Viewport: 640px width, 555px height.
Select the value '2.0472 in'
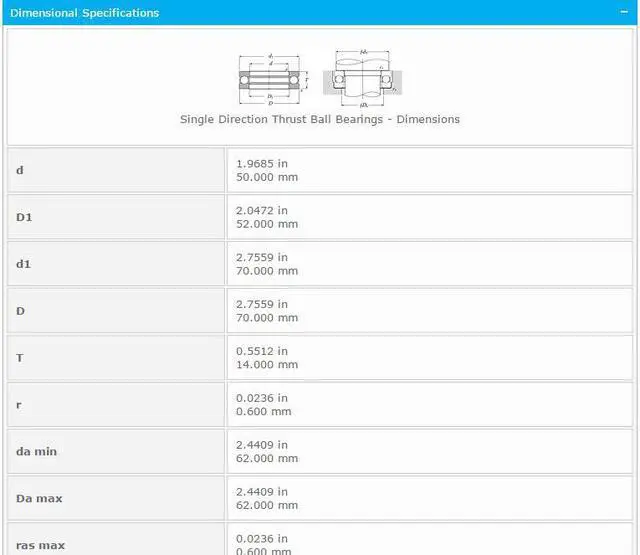(262, 211)
